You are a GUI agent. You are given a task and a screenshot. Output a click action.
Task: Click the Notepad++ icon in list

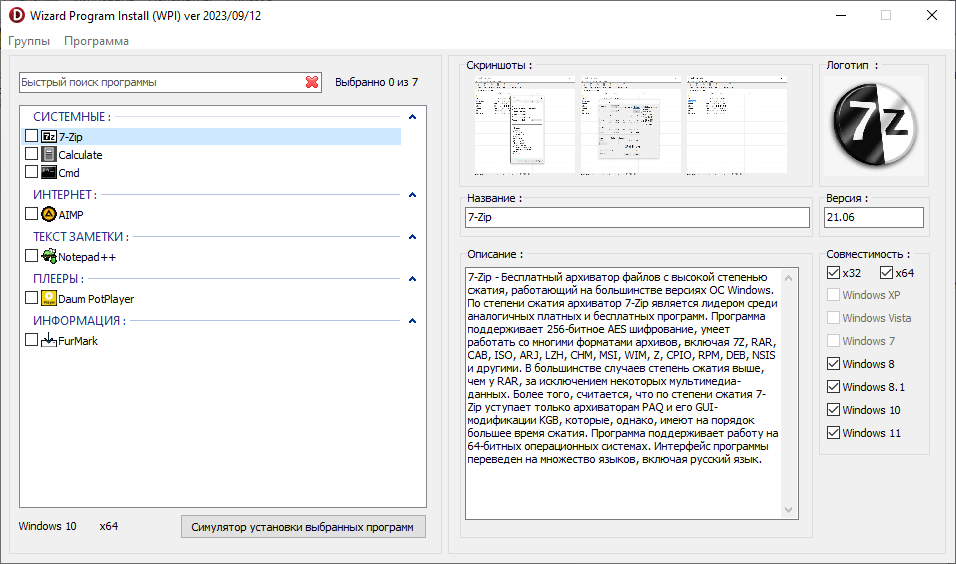pos(49,257)
